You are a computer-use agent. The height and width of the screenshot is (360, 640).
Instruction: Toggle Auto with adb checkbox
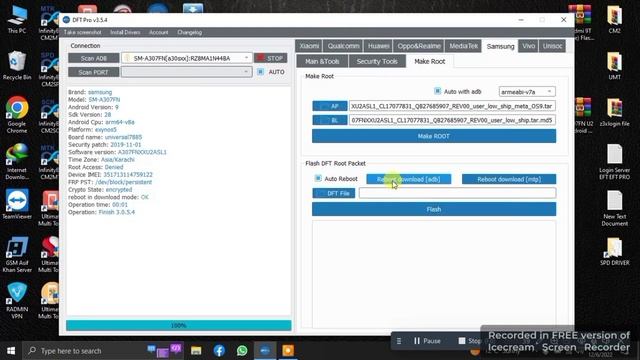point(437,91)
